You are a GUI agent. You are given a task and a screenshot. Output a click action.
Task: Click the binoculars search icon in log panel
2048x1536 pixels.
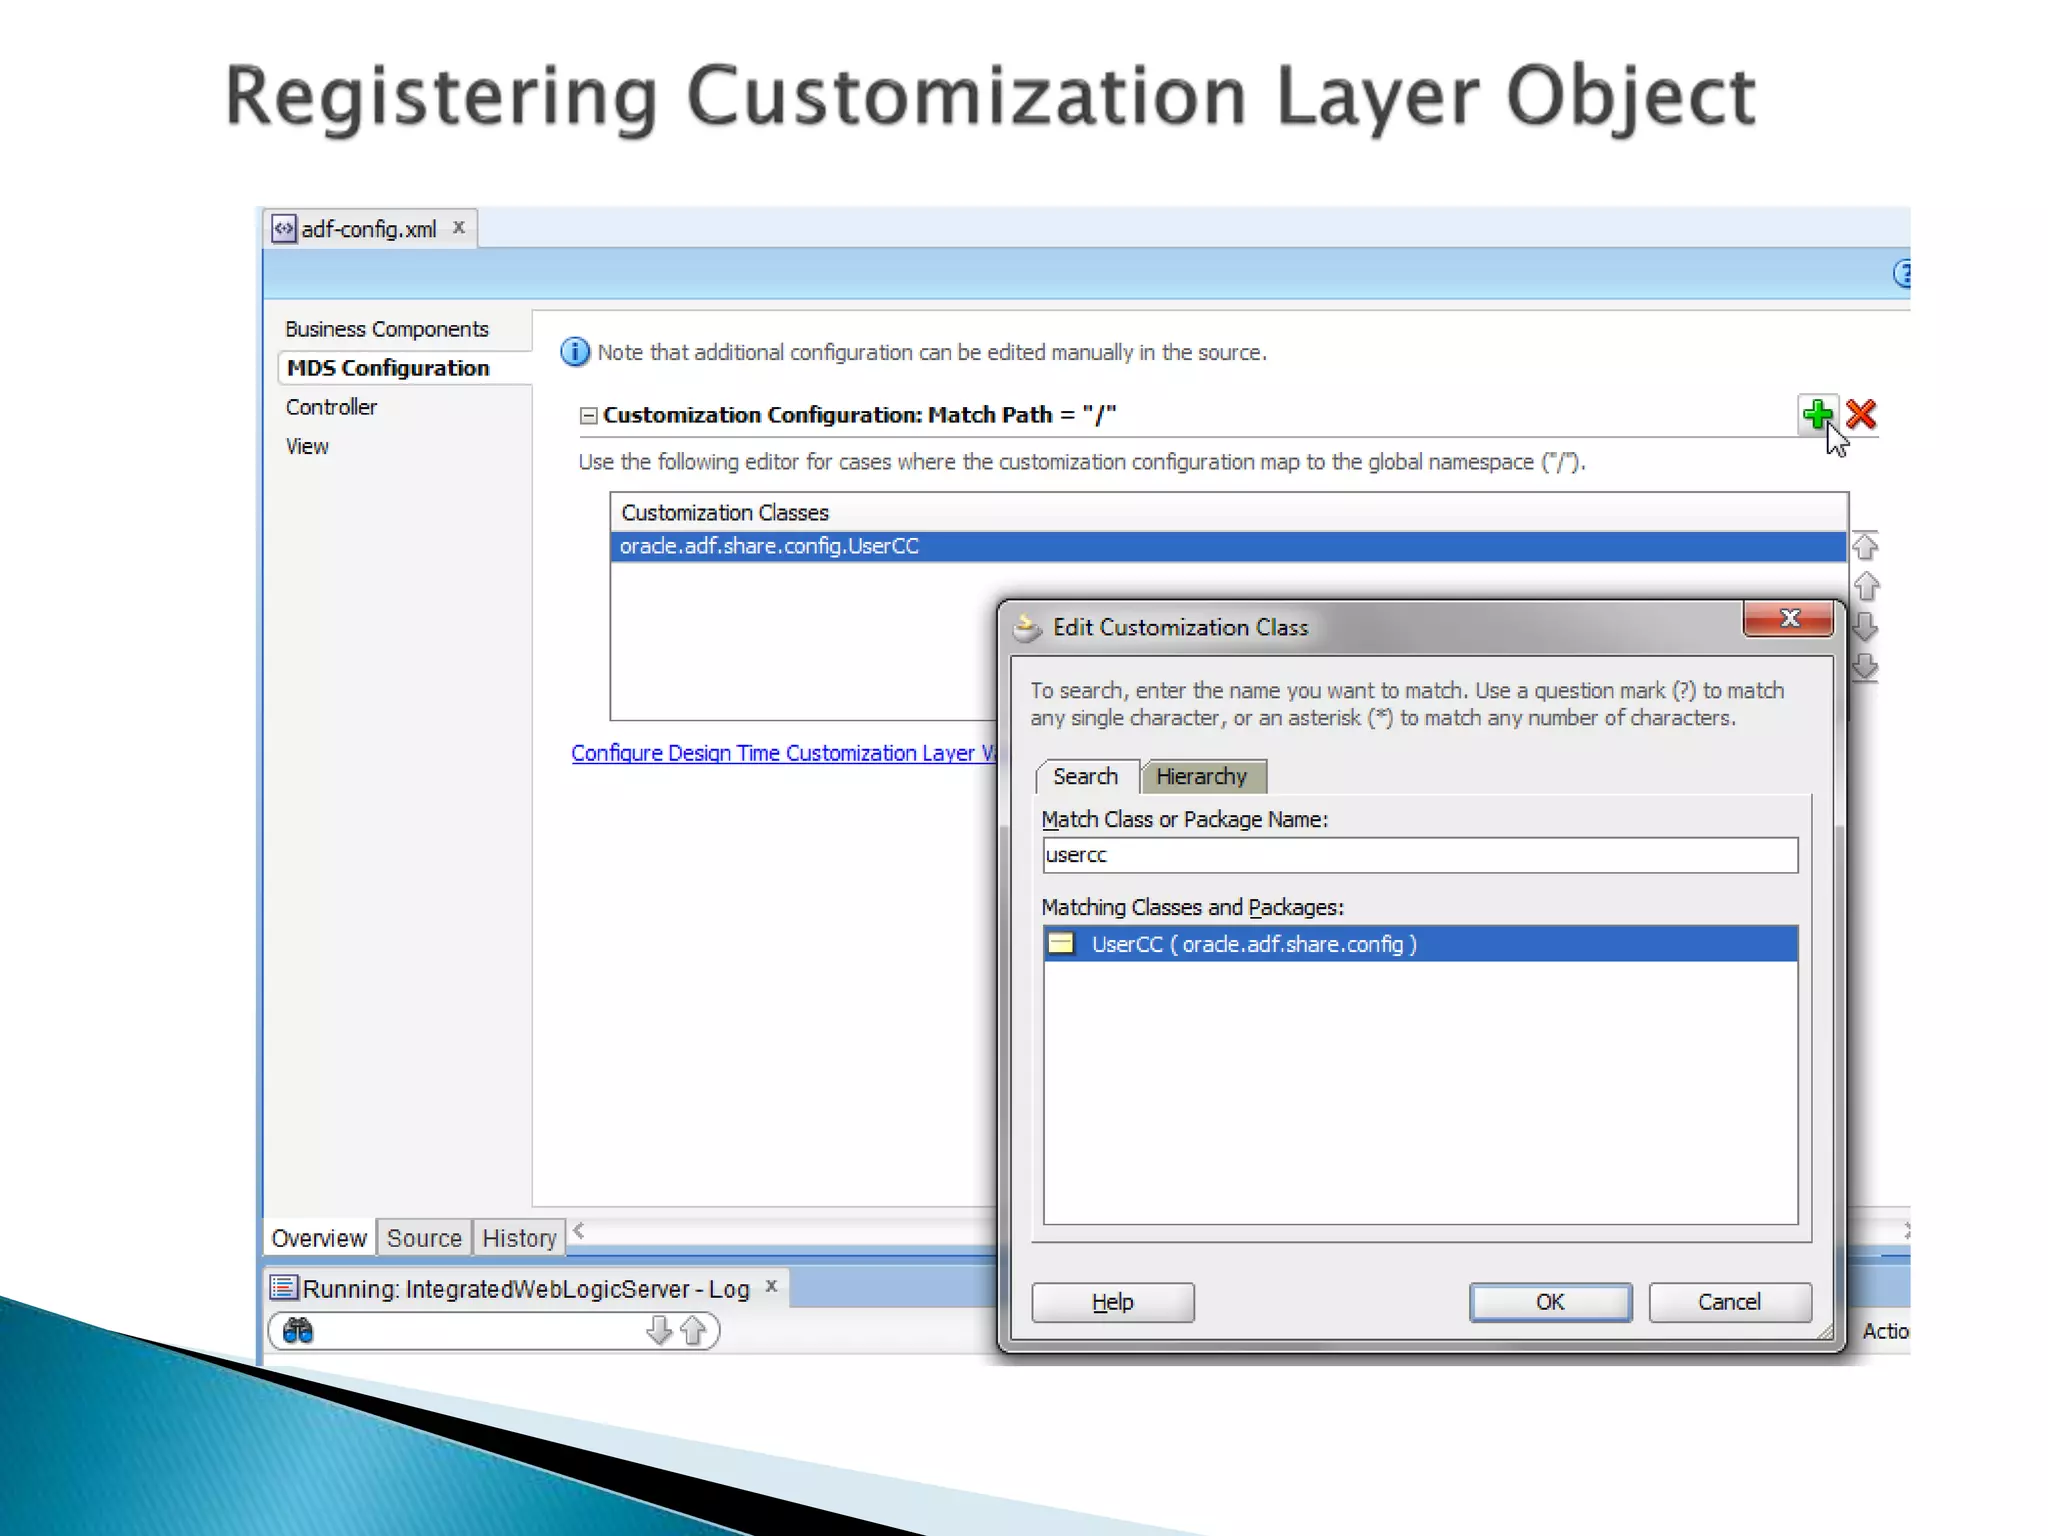pyautogui.click(x=298, y=1331)
